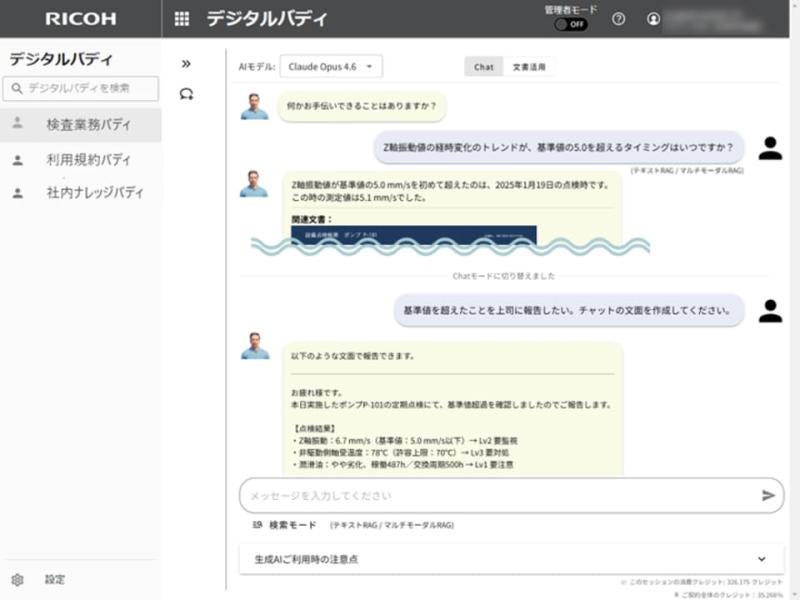Click Chatモードに切り替えました notice text
The height and width of the screenshot is (600, 800).
point(504,276)
